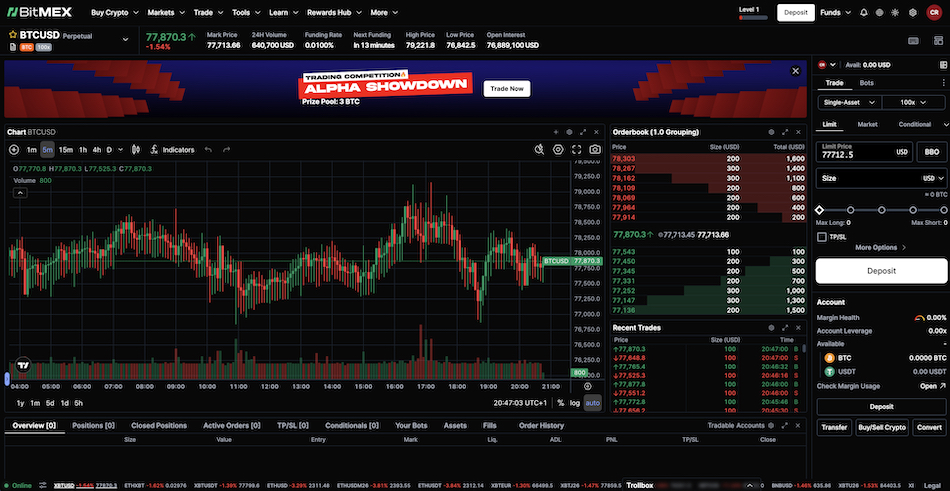Open the chart settings hexagon icon
This screenshot has width=950, height=491.
click(558, 150)
